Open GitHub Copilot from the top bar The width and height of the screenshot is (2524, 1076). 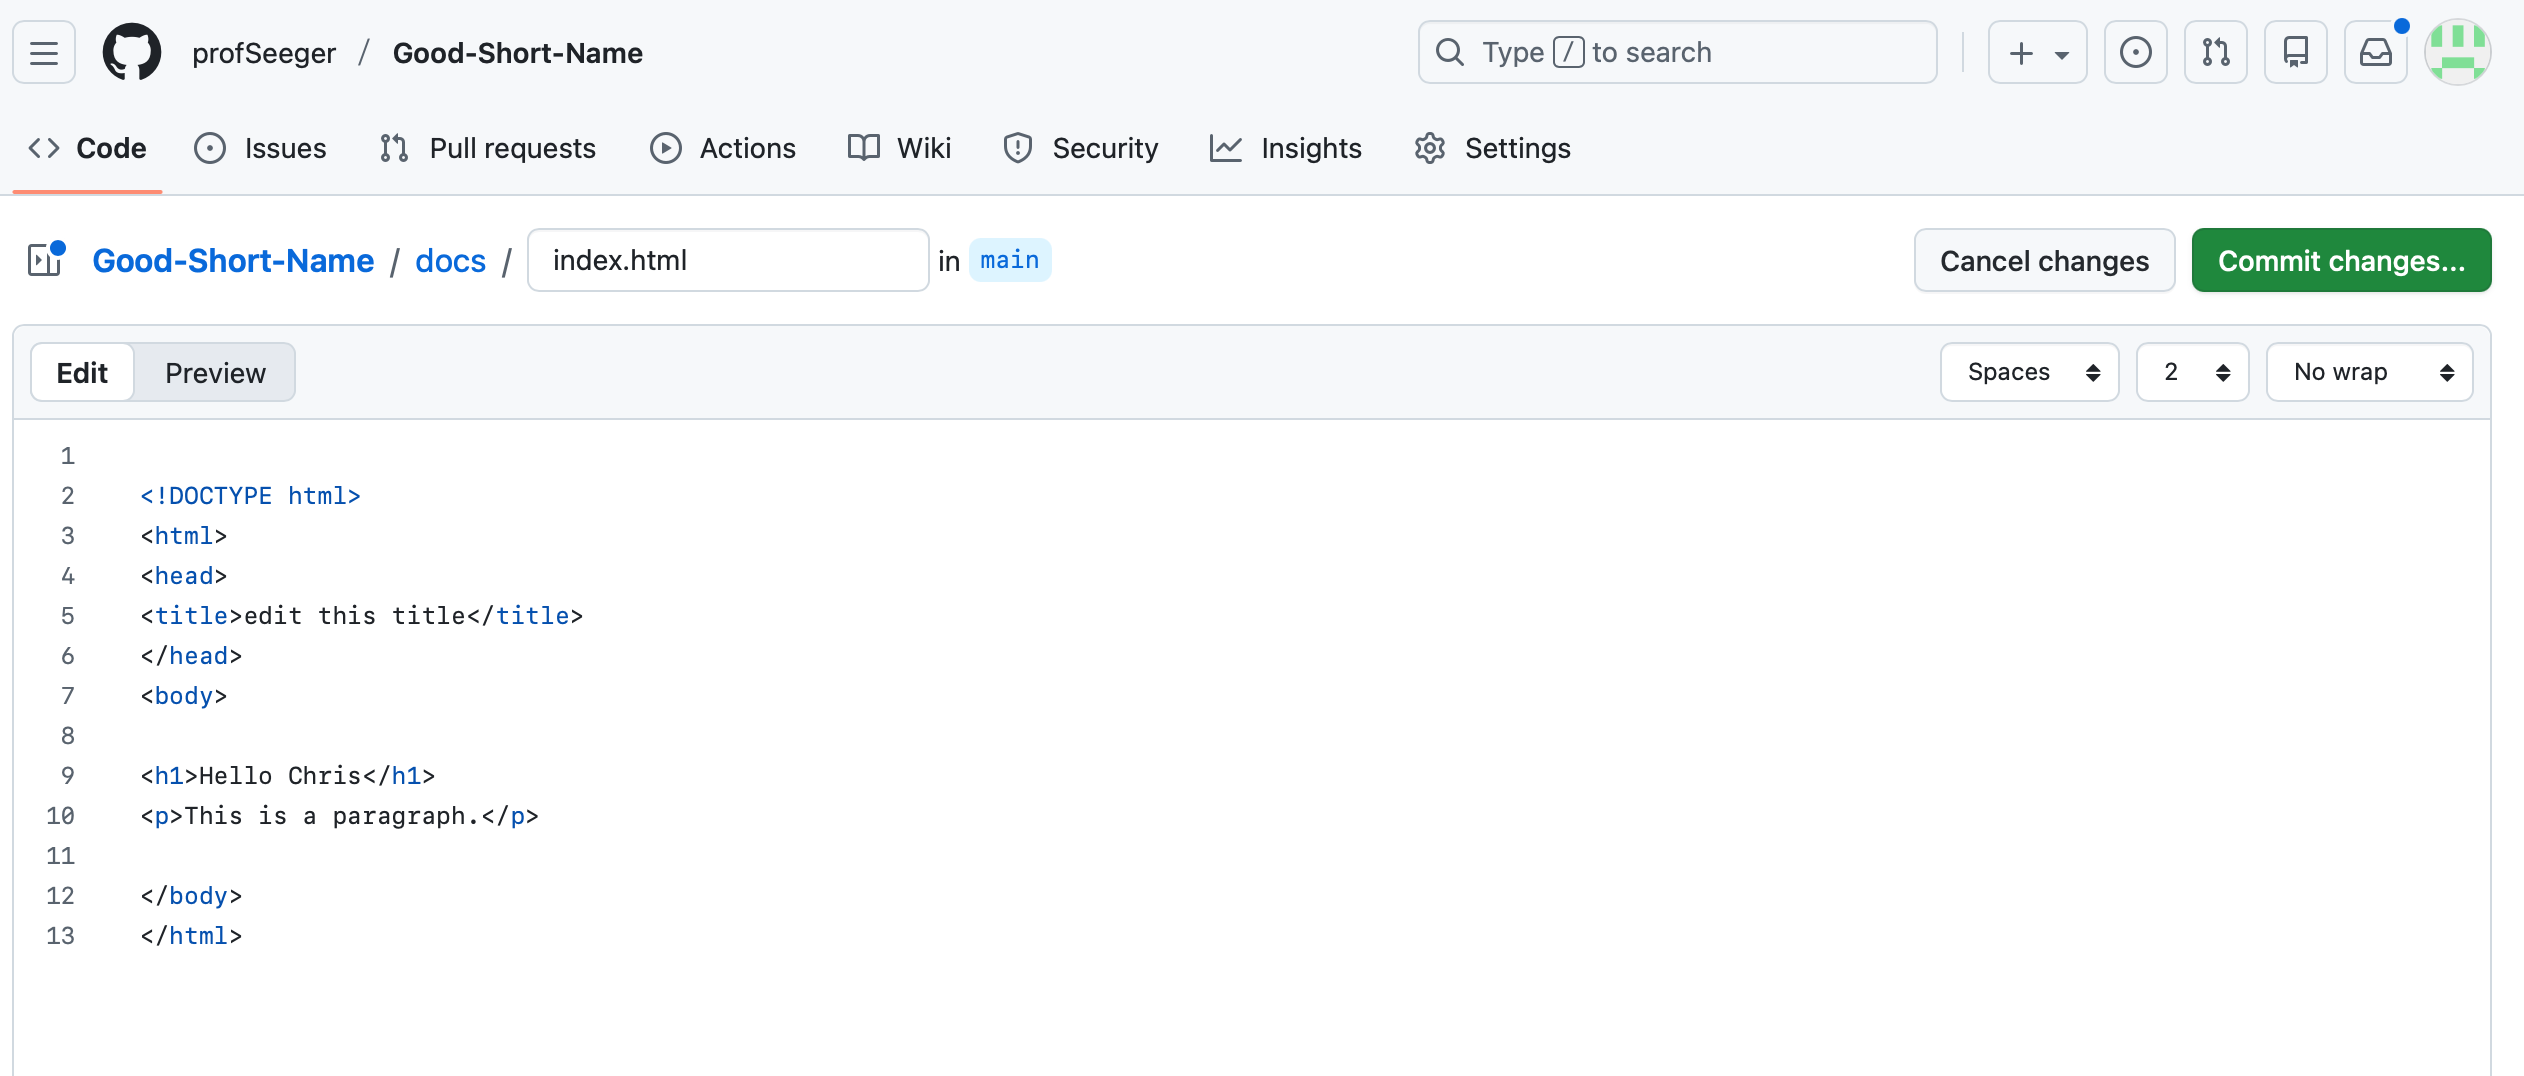[2295, 51]
